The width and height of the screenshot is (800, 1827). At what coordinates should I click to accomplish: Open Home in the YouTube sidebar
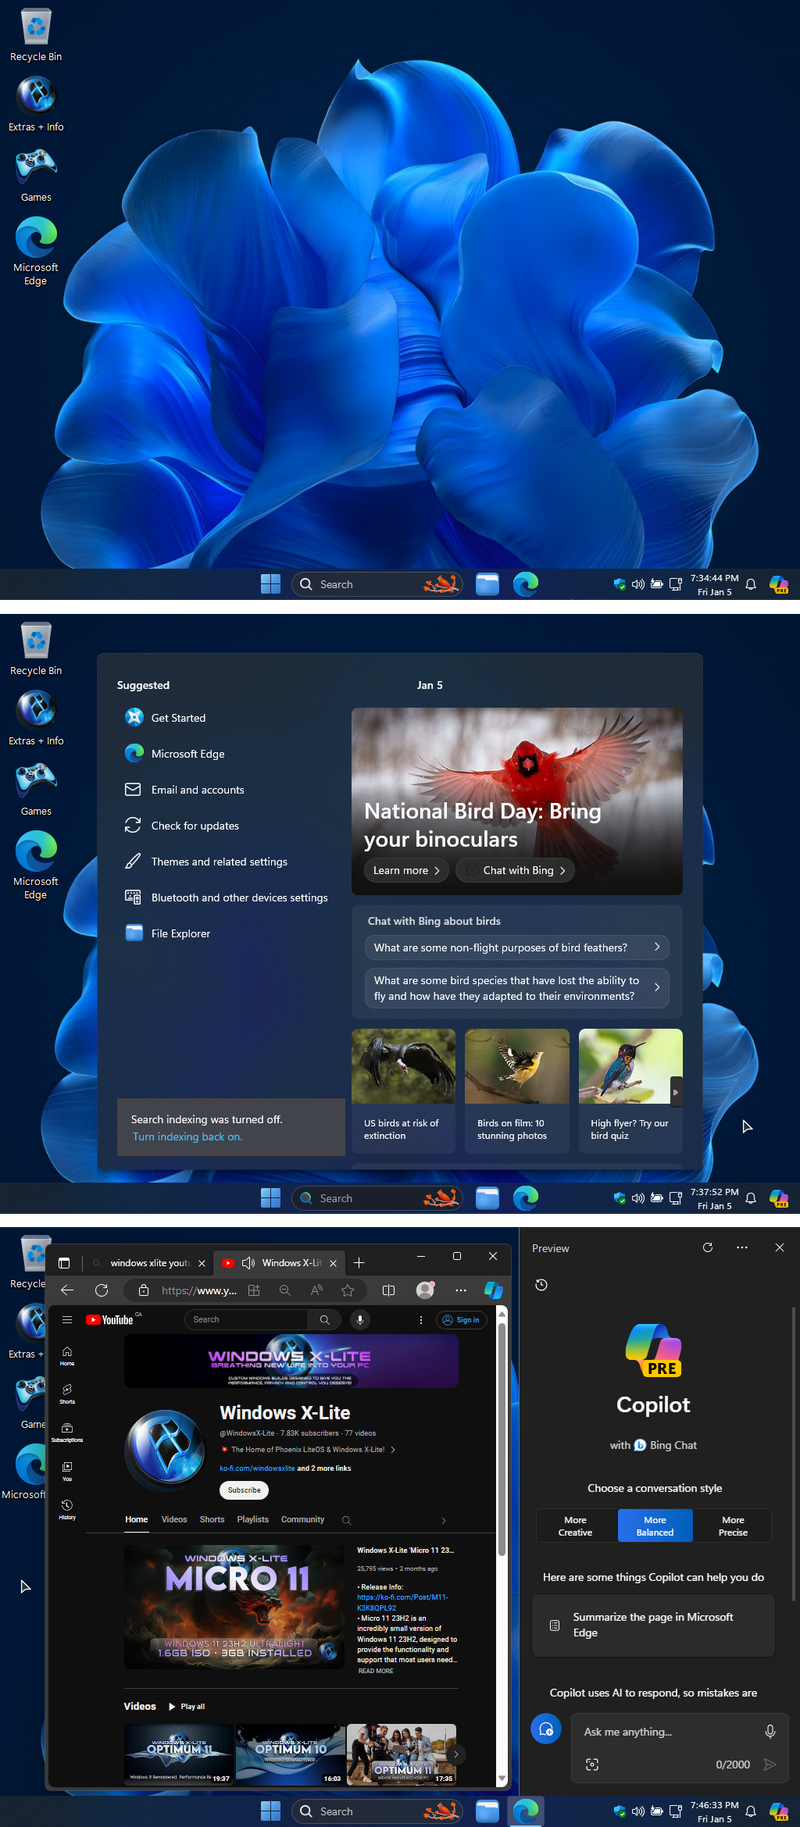(x=67, y=1355)
